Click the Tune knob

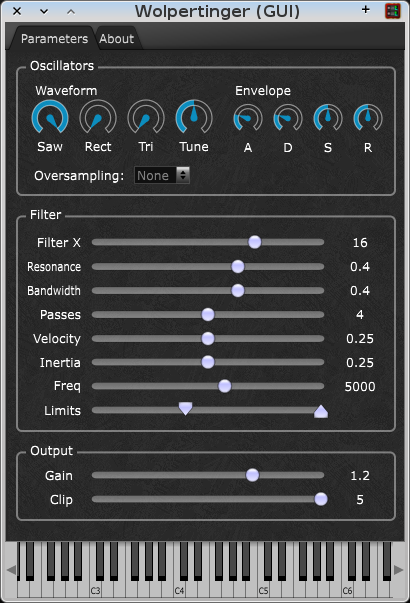pyautogui.click(x=194, y=118)
